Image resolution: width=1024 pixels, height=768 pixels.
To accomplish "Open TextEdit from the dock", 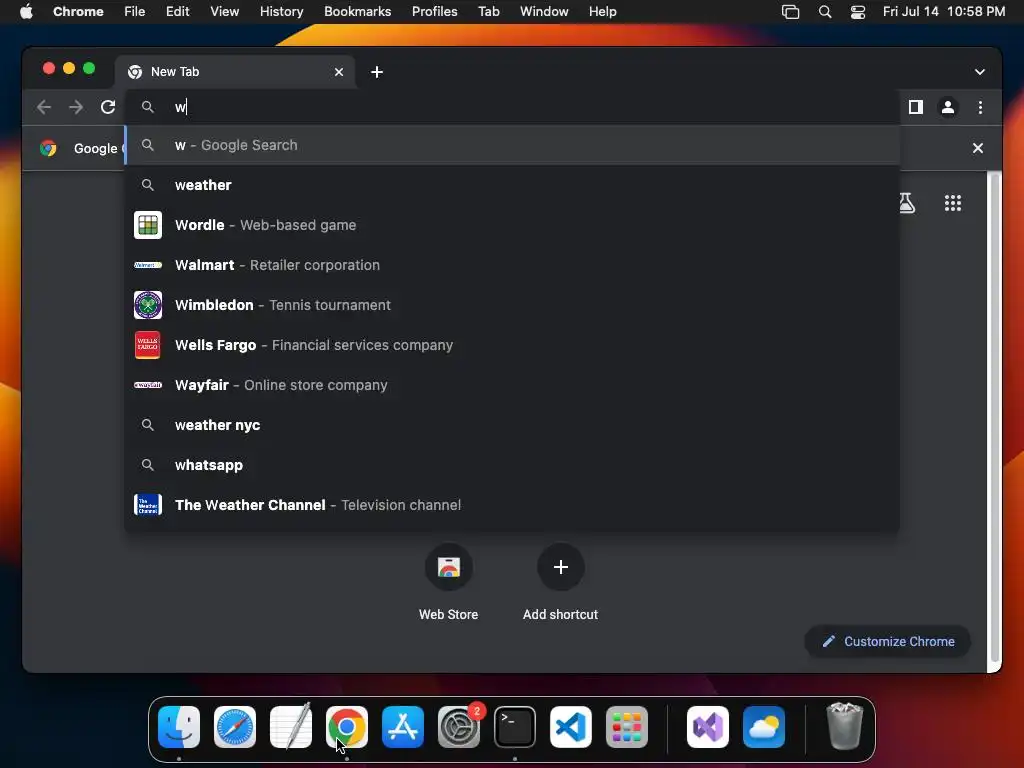I will tap(291, 727).
